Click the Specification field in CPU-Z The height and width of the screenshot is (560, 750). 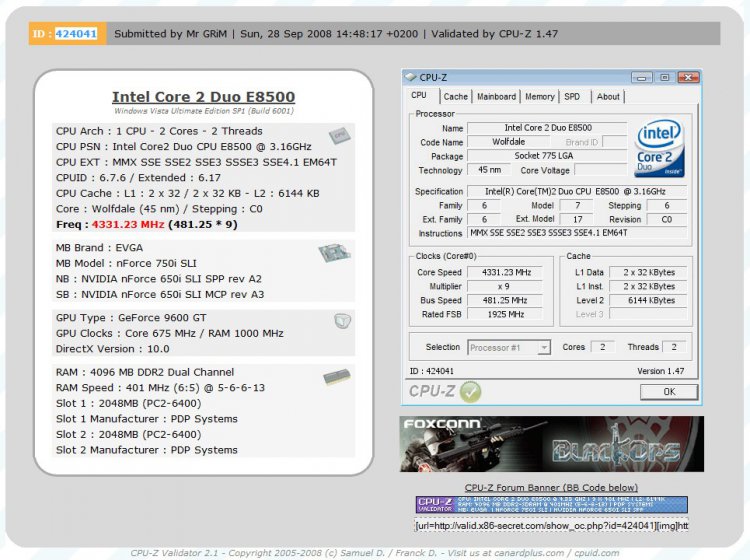tap(577, 191)
